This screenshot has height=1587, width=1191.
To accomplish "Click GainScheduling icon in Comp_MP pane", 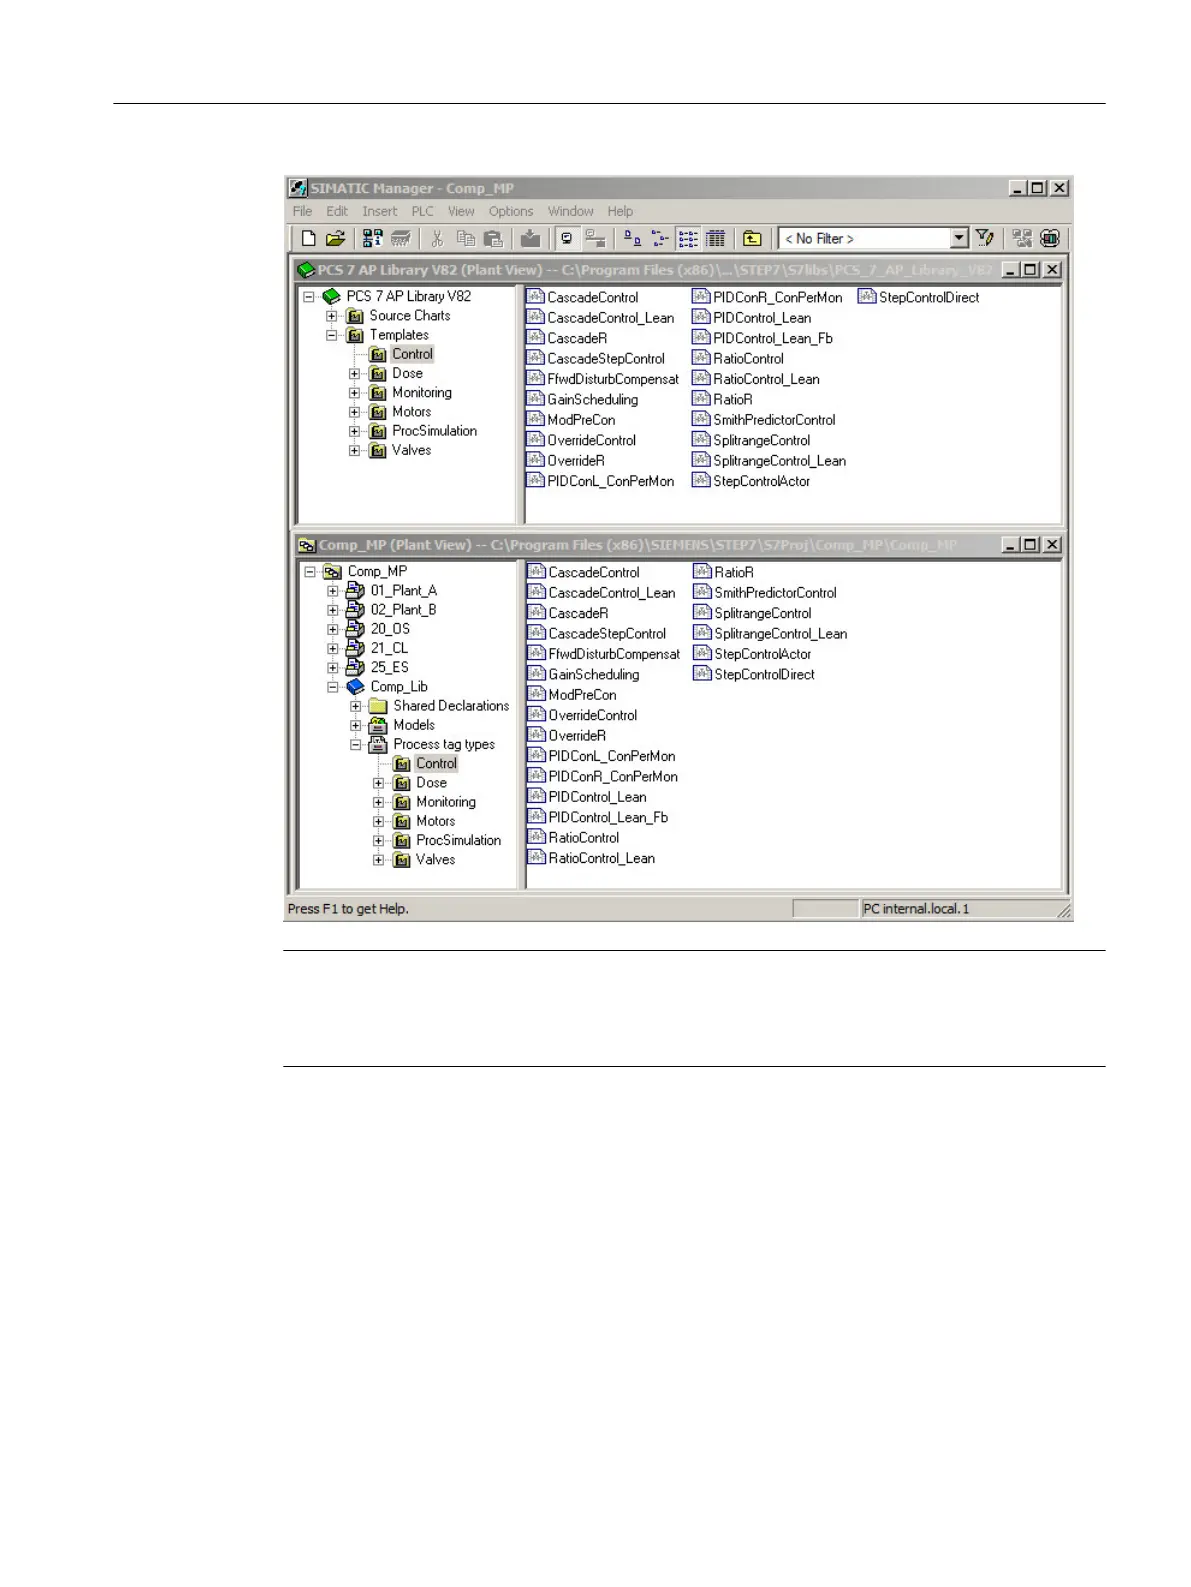I will click(x=537, y=674).
